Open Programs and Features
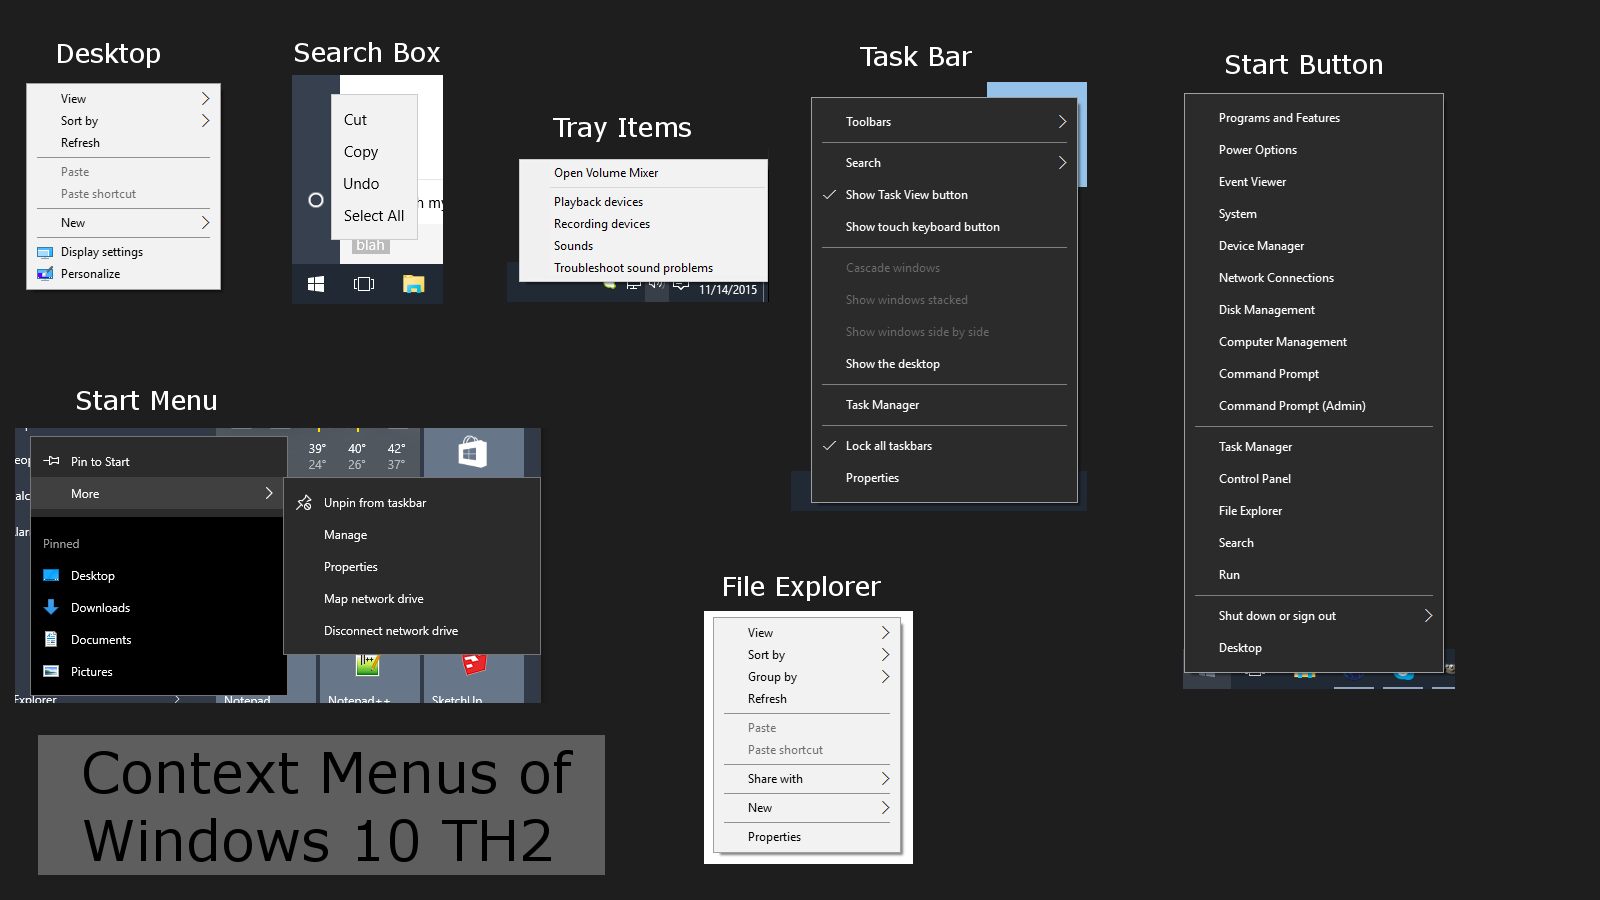This screenshot has height=900, width=1600. [1279, 118]
